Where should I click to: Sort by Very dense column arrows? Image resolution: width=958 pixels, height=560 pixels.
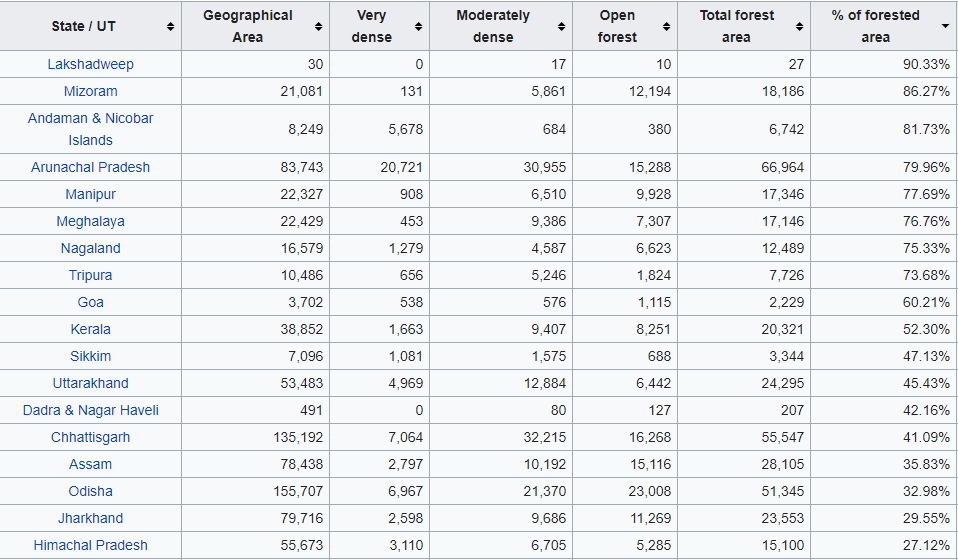pyautogui.click(x=418, y=27)
